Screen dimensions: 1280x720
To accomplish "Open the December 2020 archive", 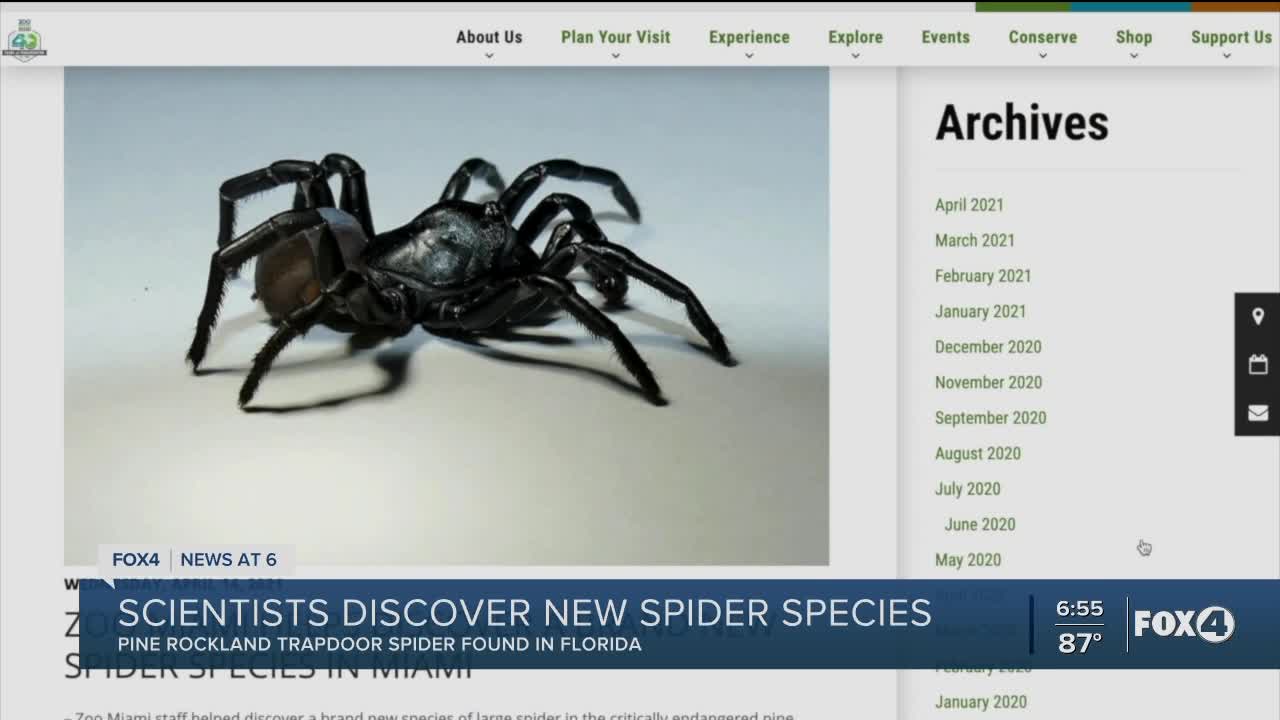I will click(988, 347).
